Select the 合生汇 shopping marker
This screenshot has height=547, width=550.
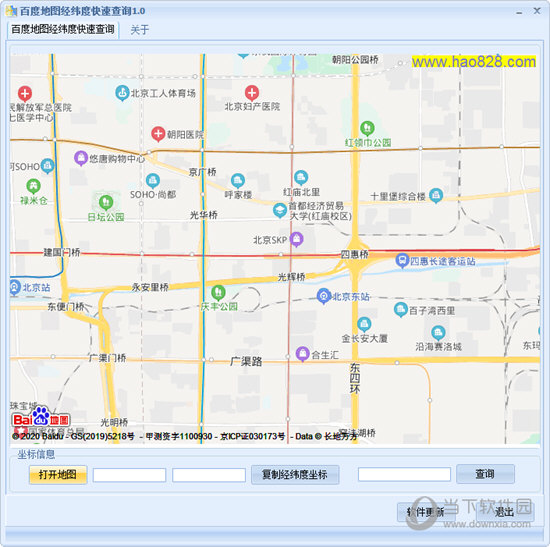coord(302,354)
